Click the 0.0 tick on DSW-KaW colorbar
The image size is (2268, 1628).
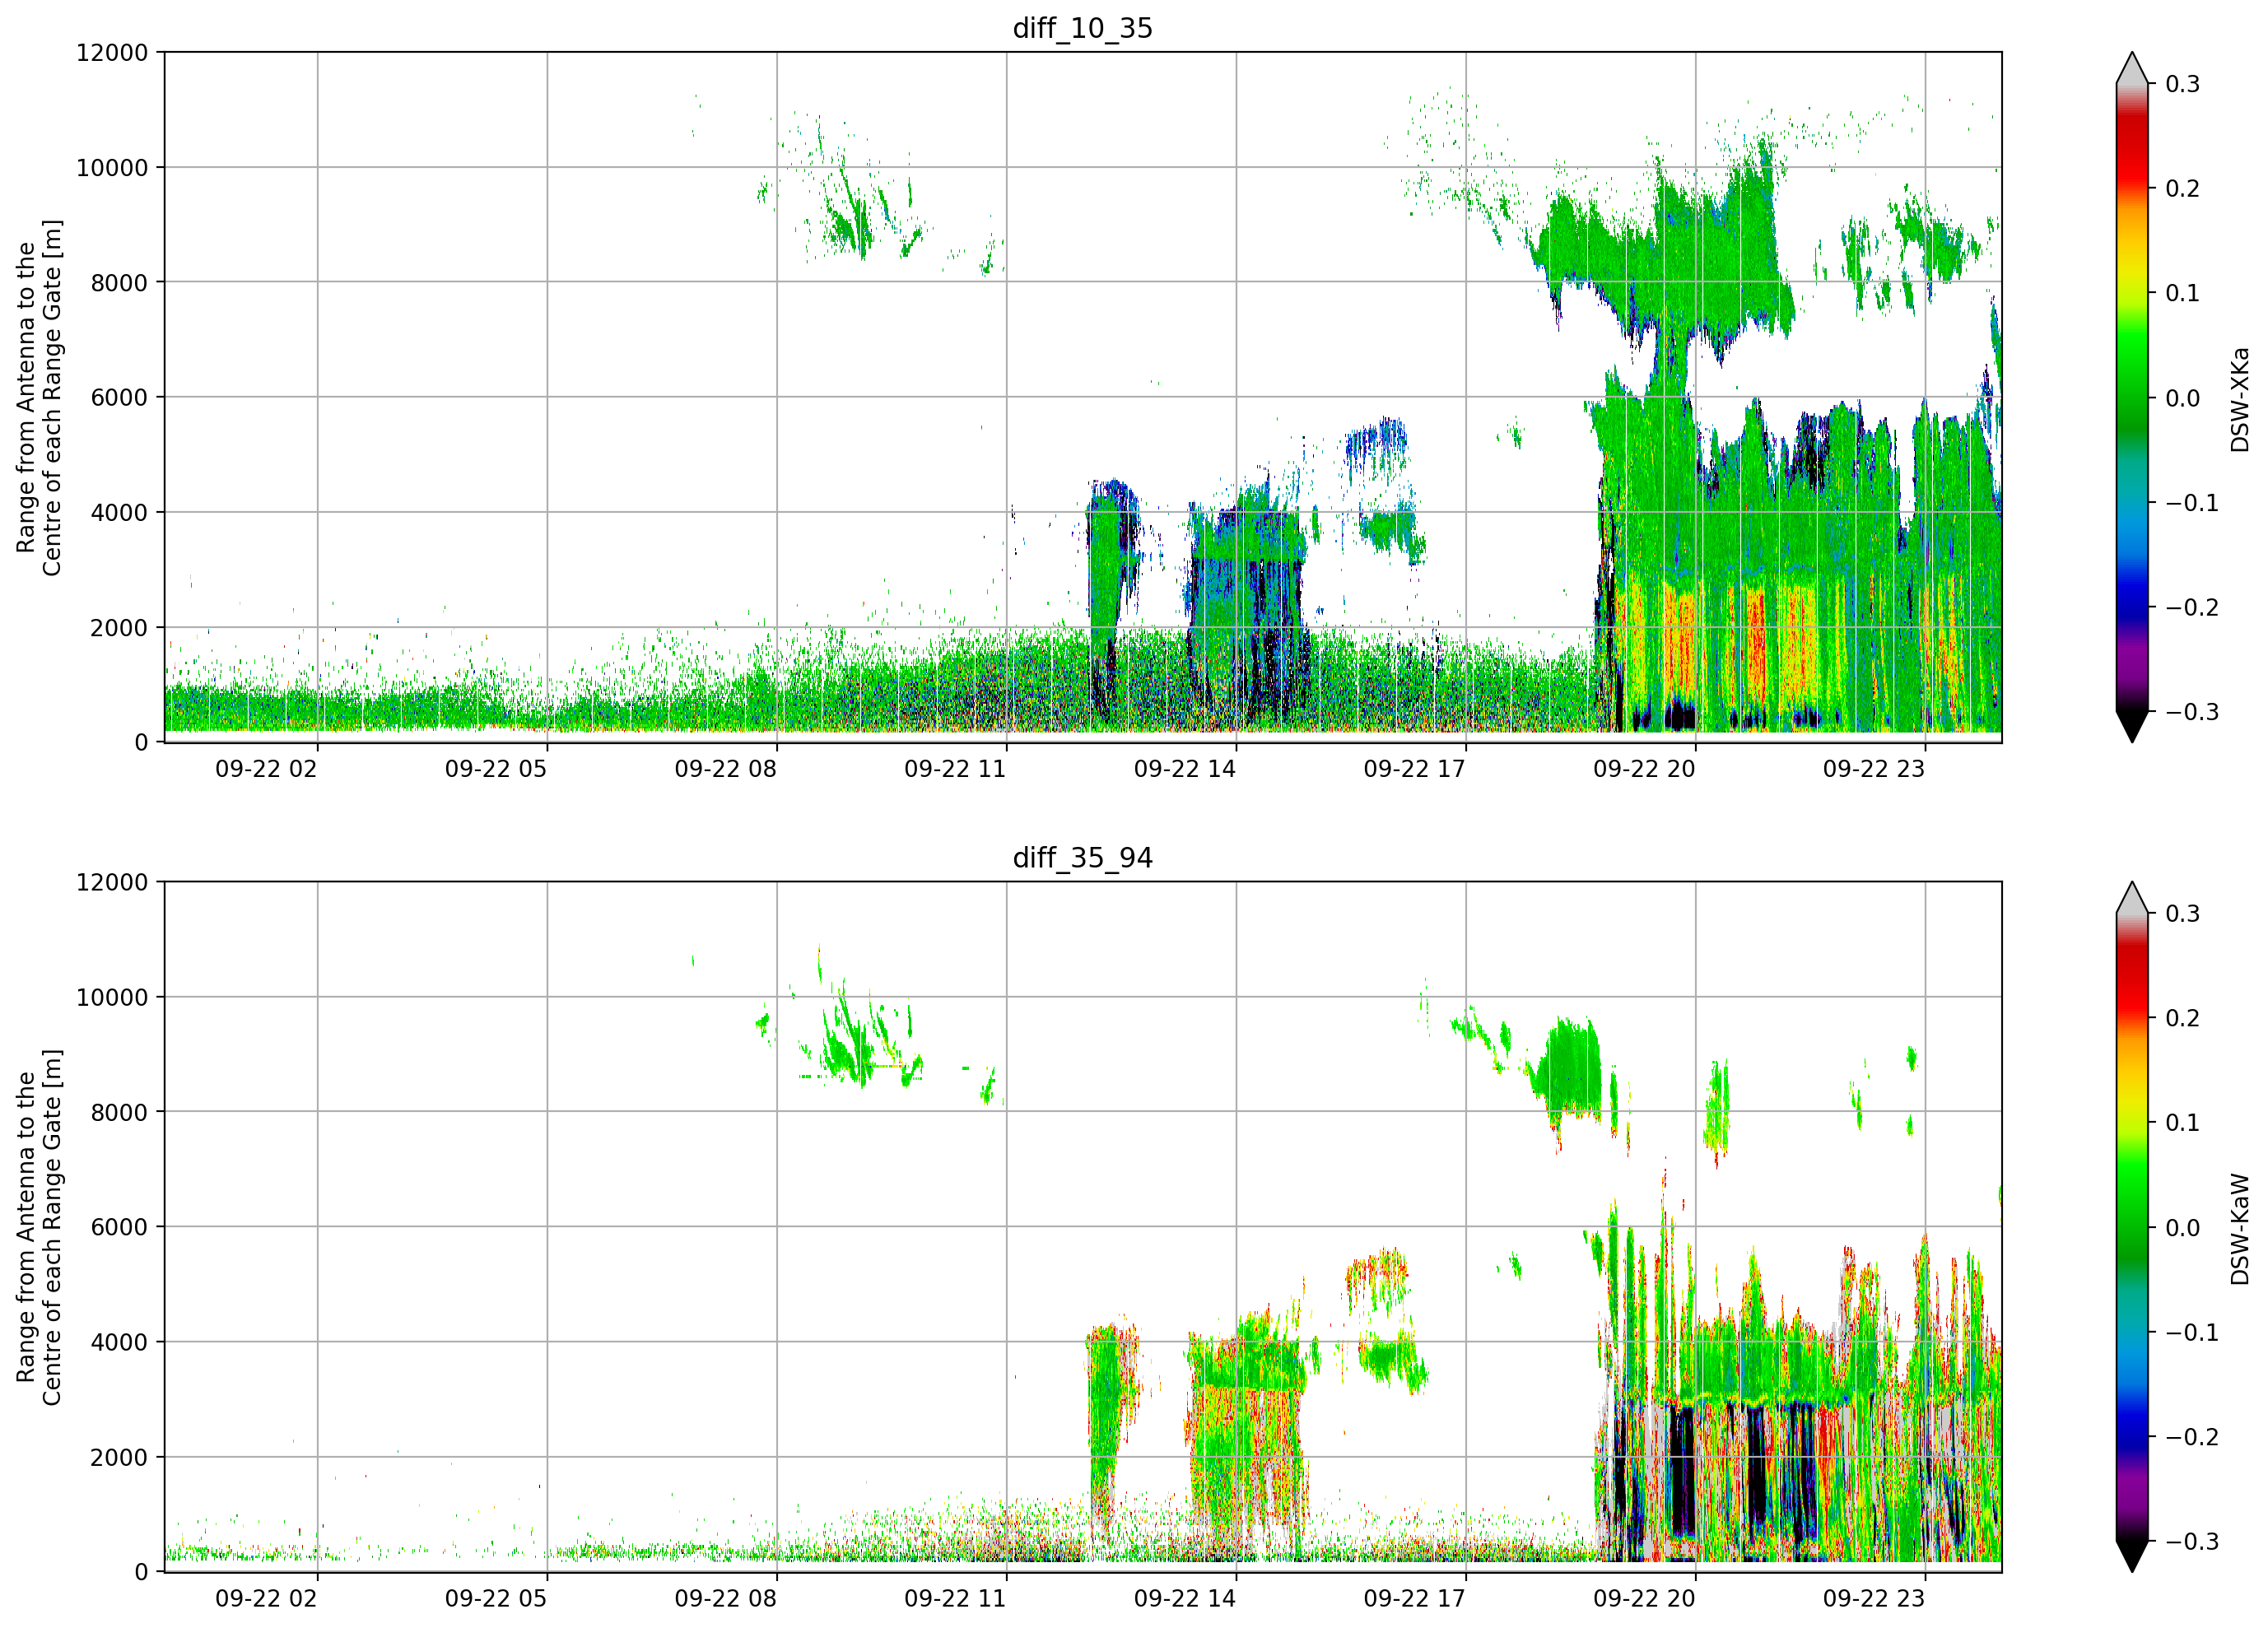click(2182, 1228)
